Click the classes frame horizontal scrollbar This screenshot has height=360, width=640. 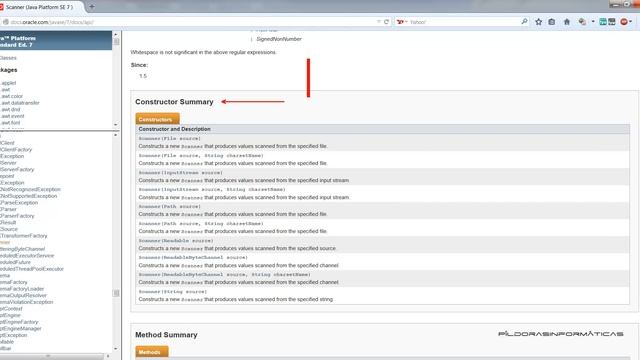pos(52,356)
